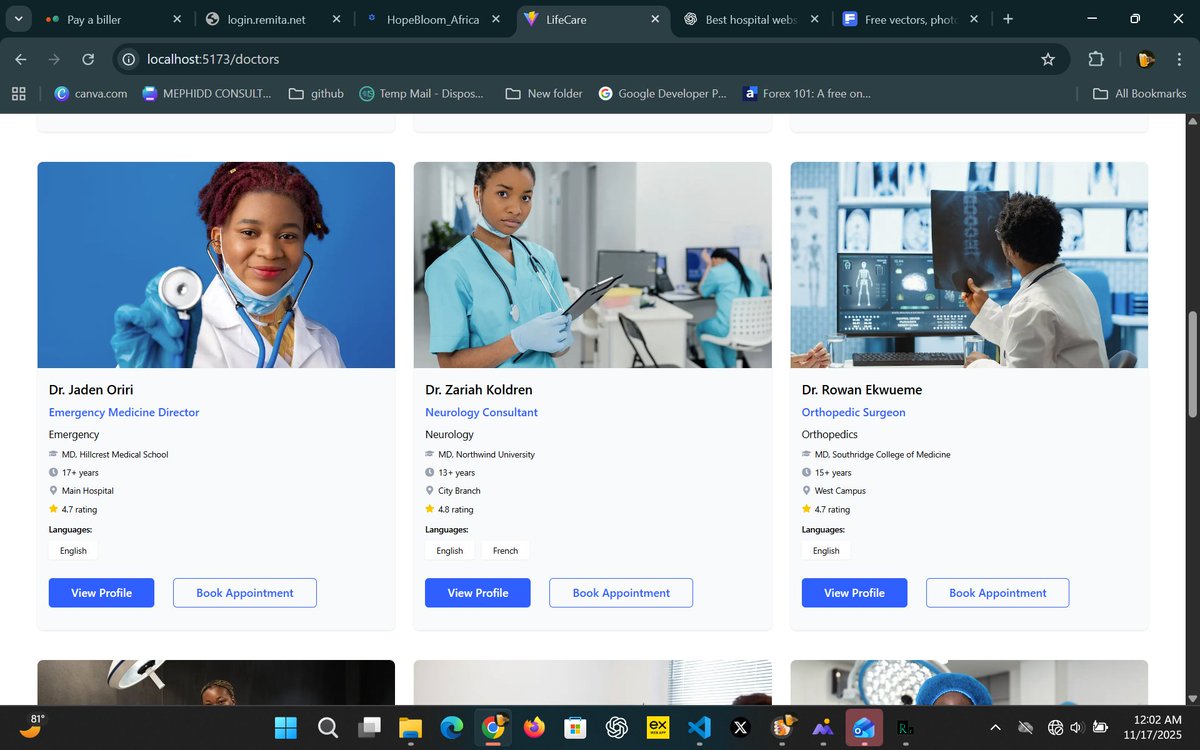Reload the doctors page
The width and height of the screenshot is (1200, 750).
pyautogui.click(x=88, y=60)
